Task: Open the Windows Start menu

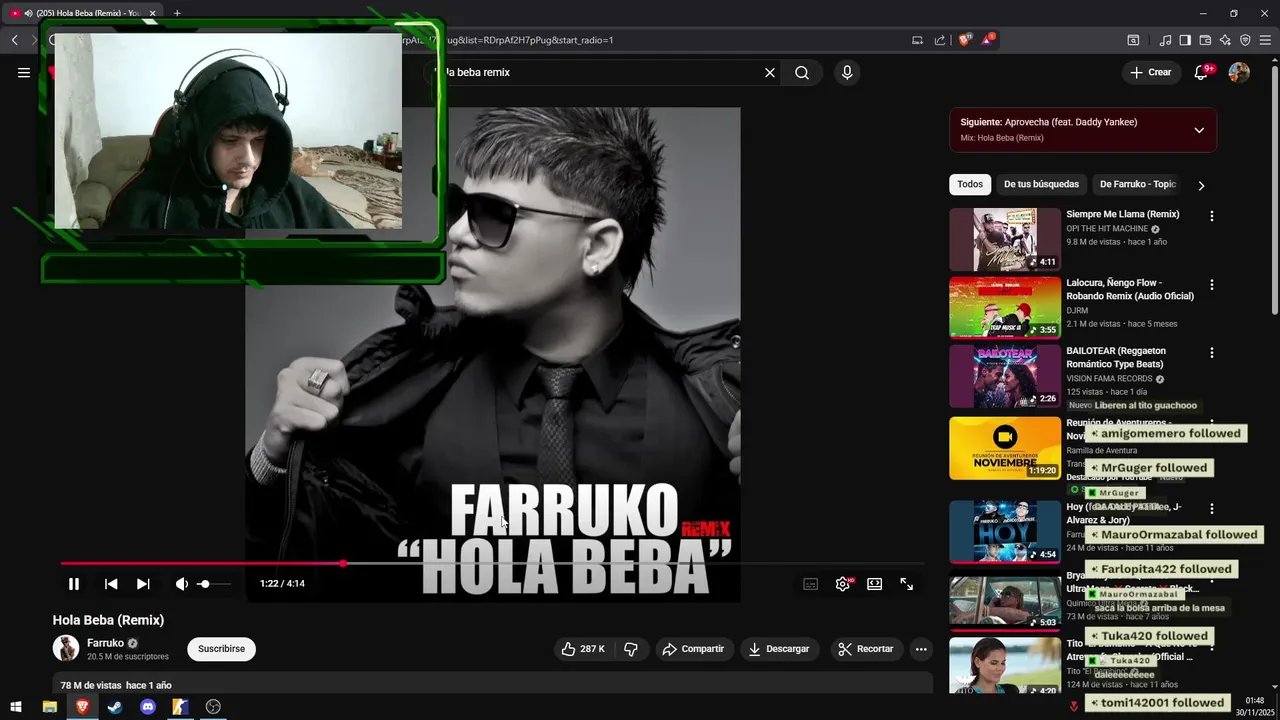Action: click(16, 707)
